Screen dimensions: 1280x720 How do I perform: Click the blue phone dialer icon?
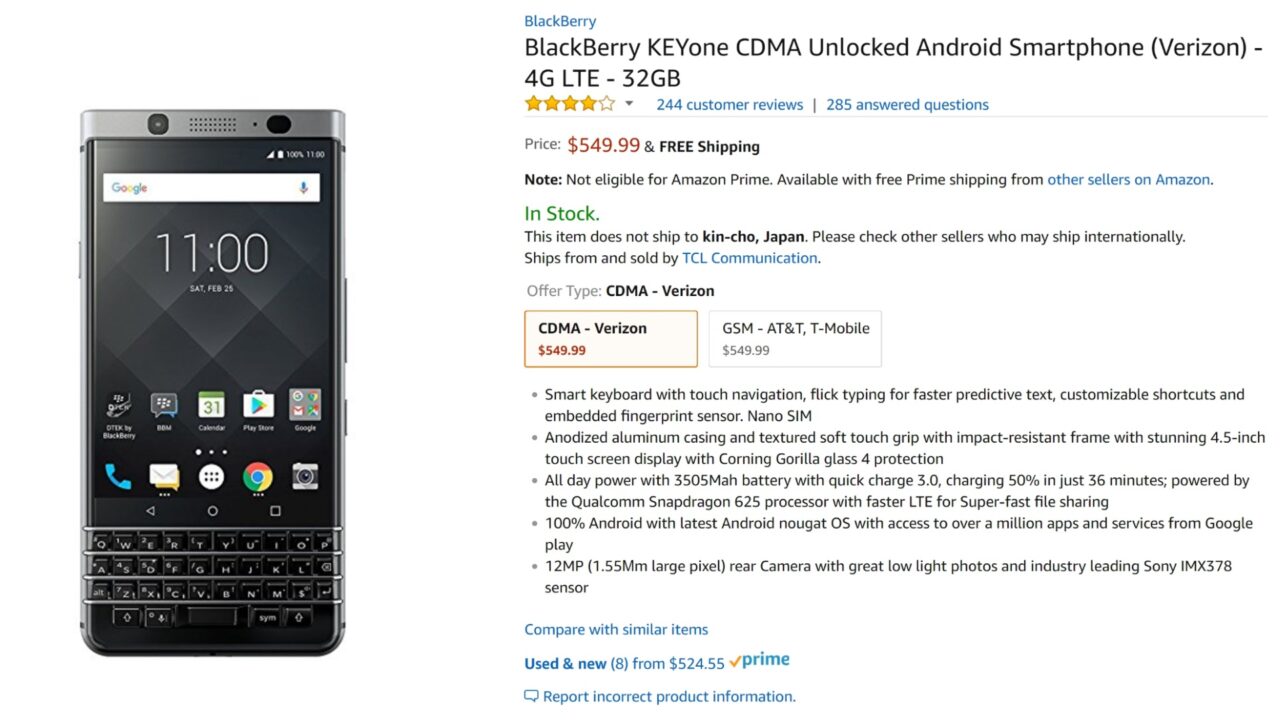[x=118, y=477]
